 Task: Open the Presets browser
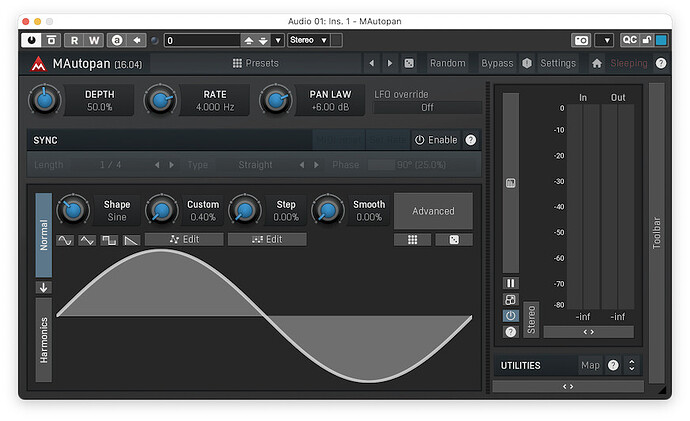point(256,63)
